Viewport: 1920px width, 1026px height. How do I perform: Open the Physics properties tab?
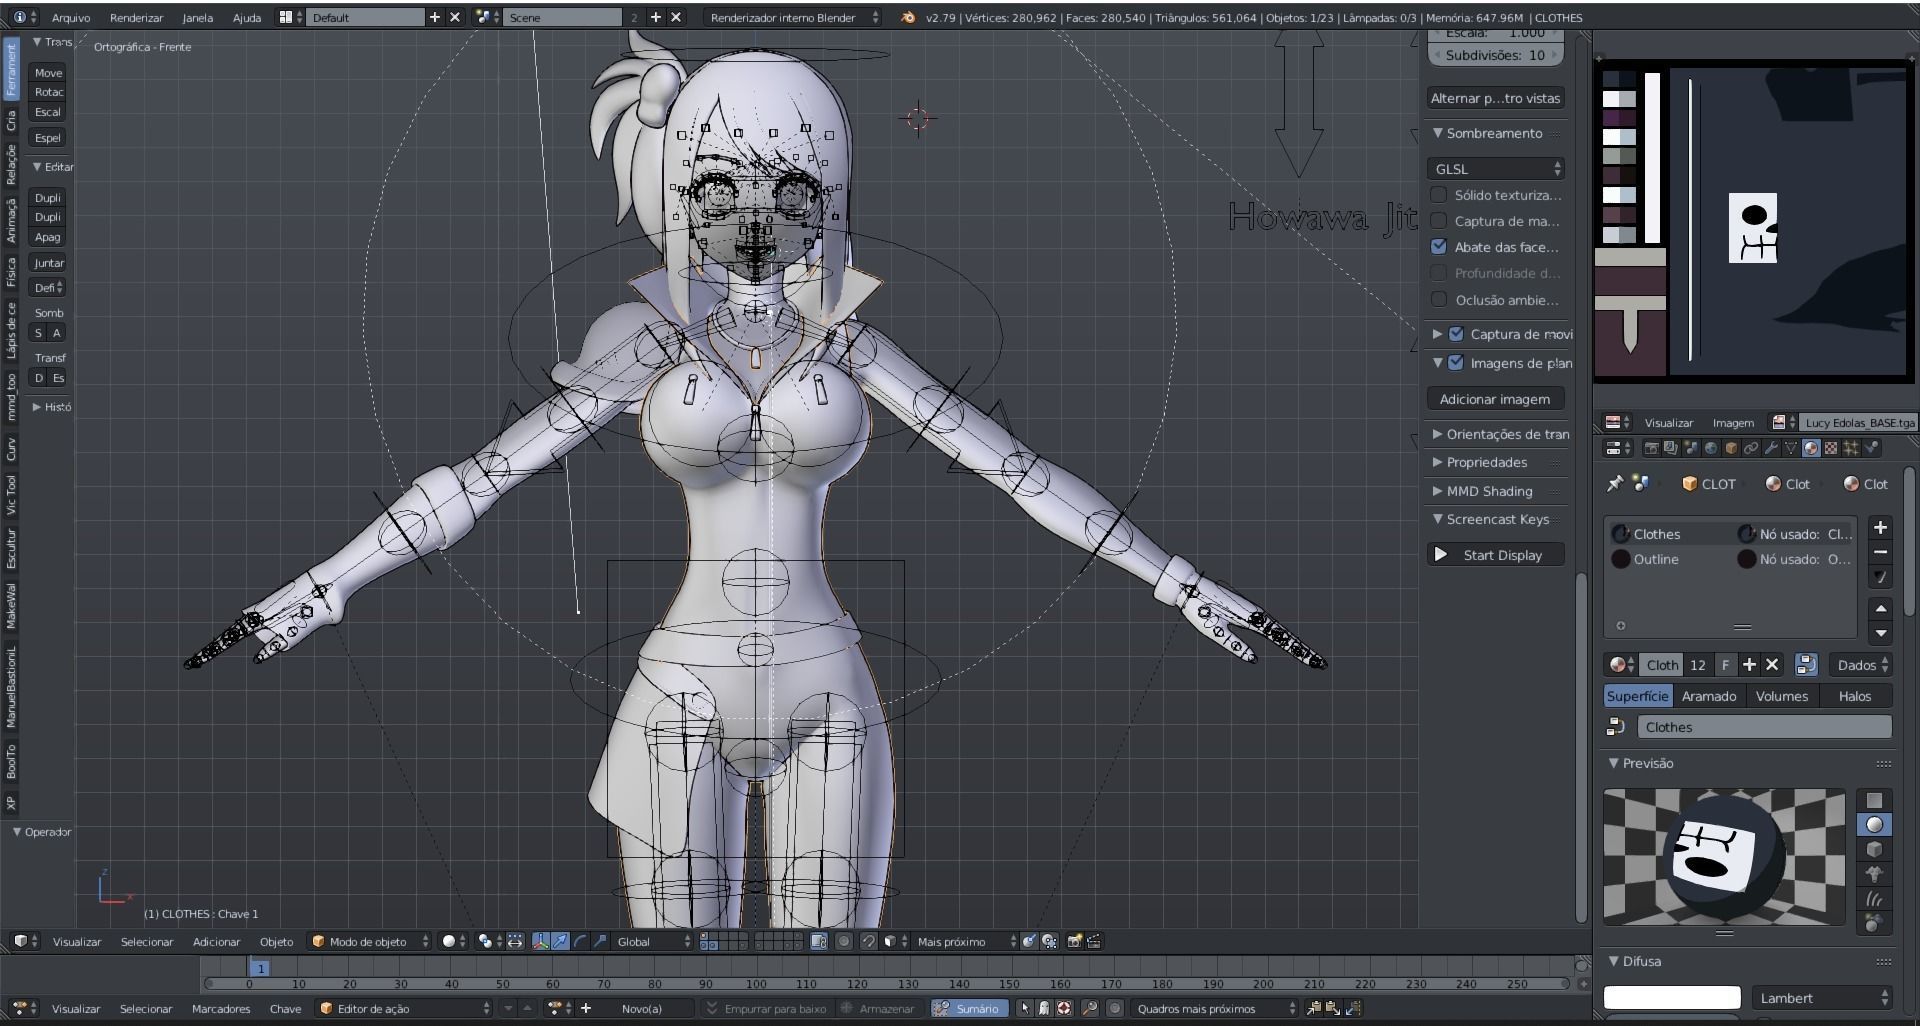pyautogui.click(x=1871, y=448)
